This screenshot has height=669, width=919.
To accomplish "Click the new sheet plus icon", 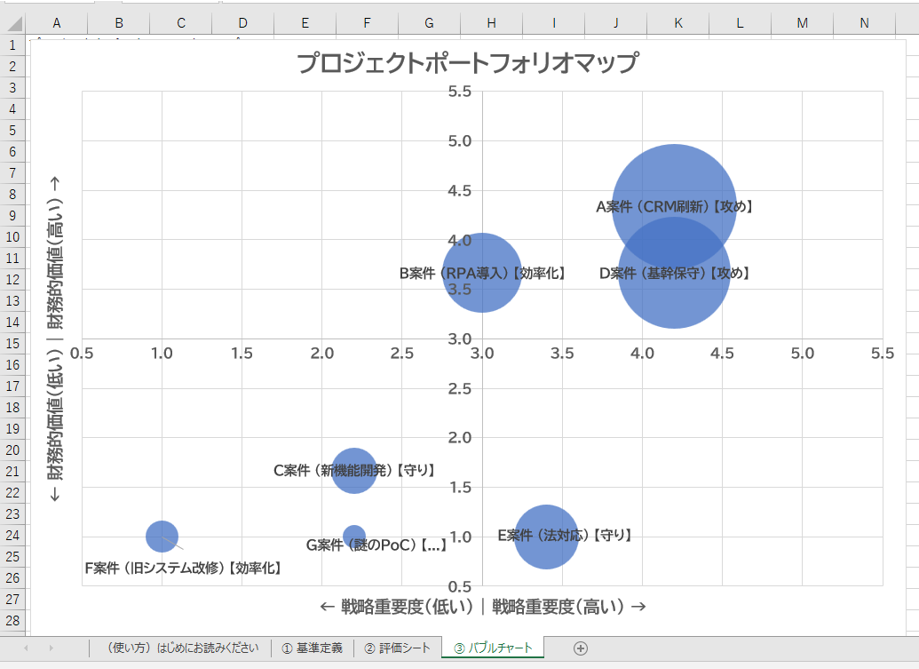I will point(580,648).
